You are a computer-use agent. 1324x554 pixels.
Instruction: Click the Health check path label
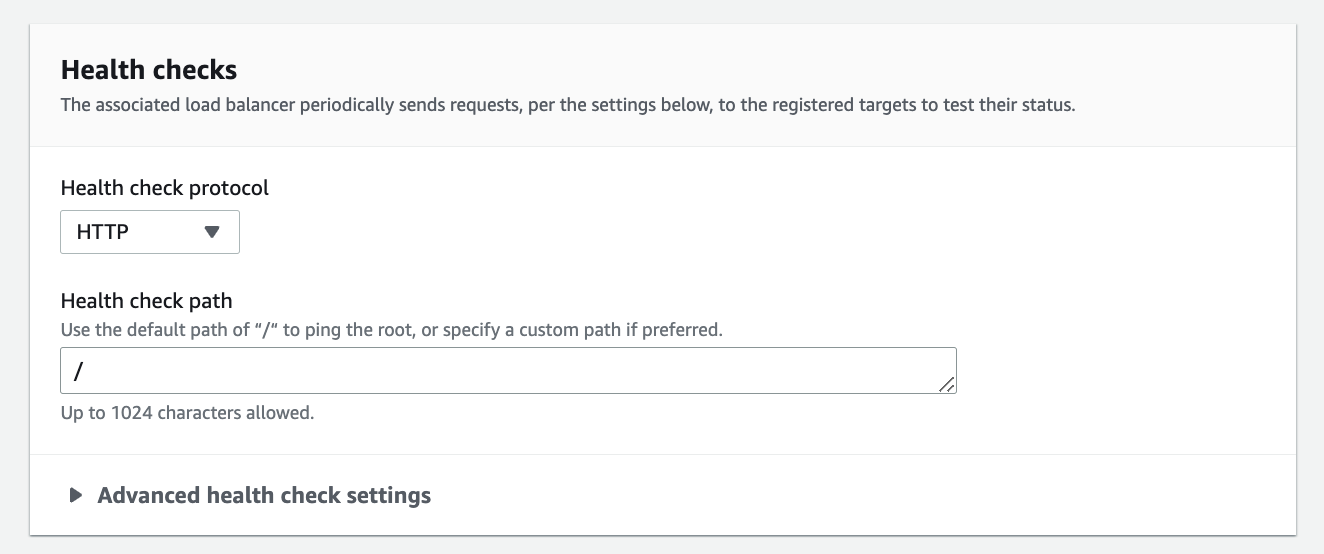pos(146,301)
